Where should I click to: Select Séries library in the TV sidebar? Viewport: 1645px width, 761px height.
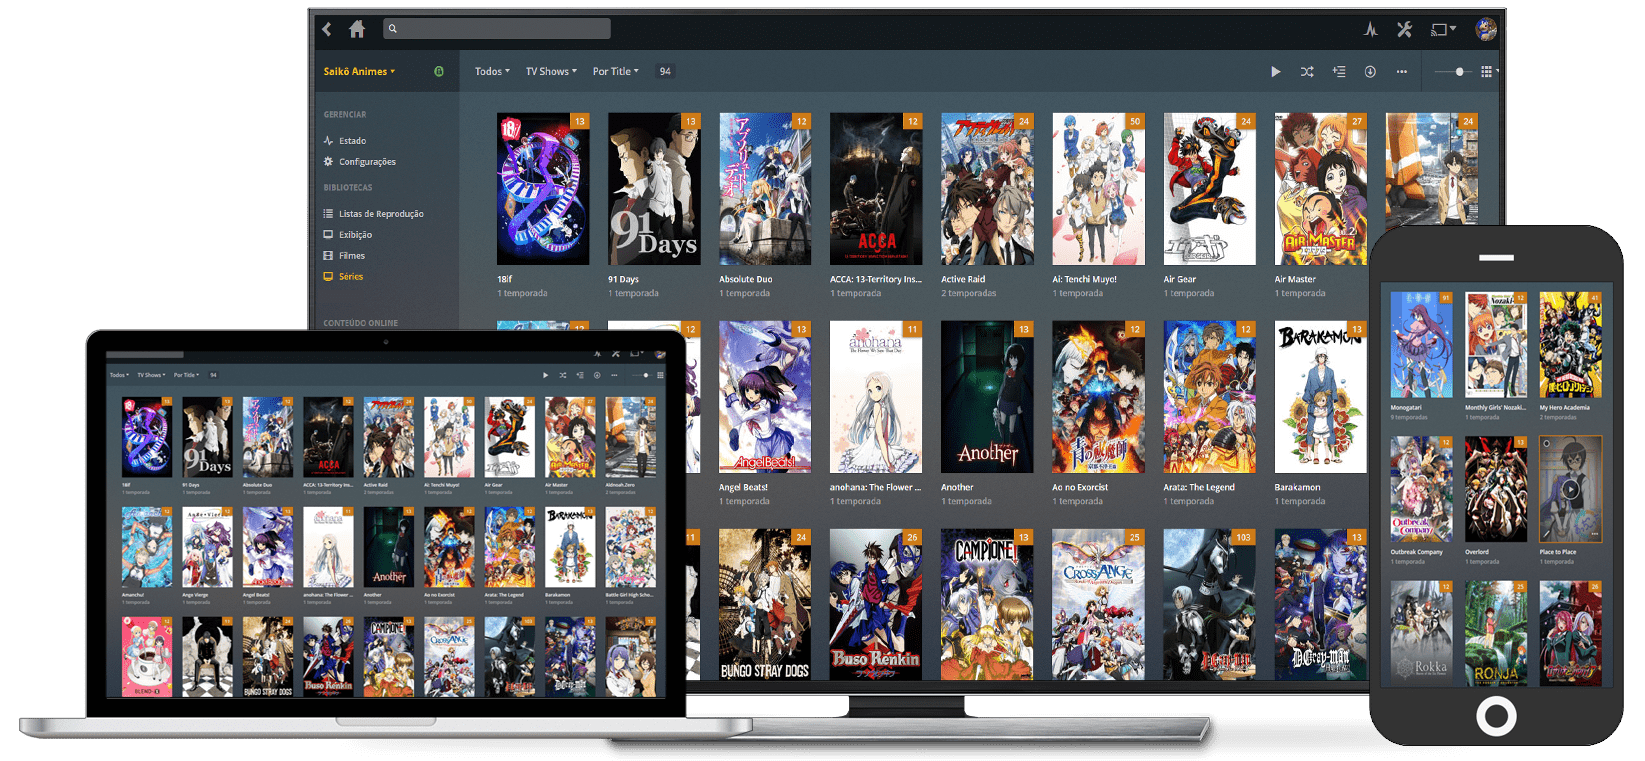(350, 277)
